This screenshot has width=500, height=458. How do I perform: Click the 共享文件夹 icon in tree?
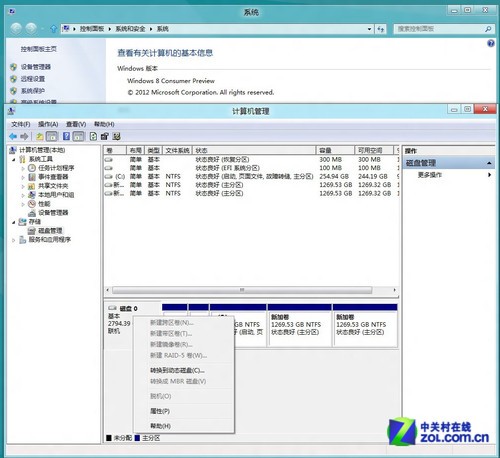pos(32,186)
